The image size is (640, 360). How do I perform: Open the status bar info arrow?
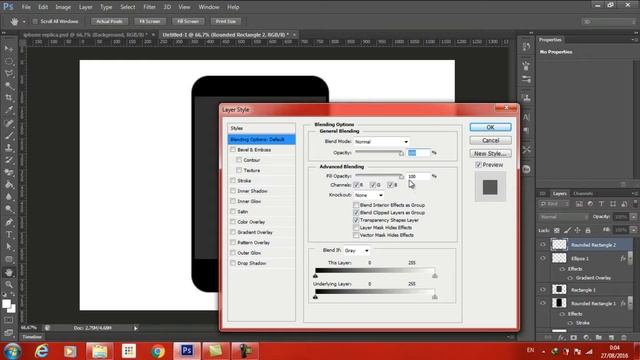point(136,328)
